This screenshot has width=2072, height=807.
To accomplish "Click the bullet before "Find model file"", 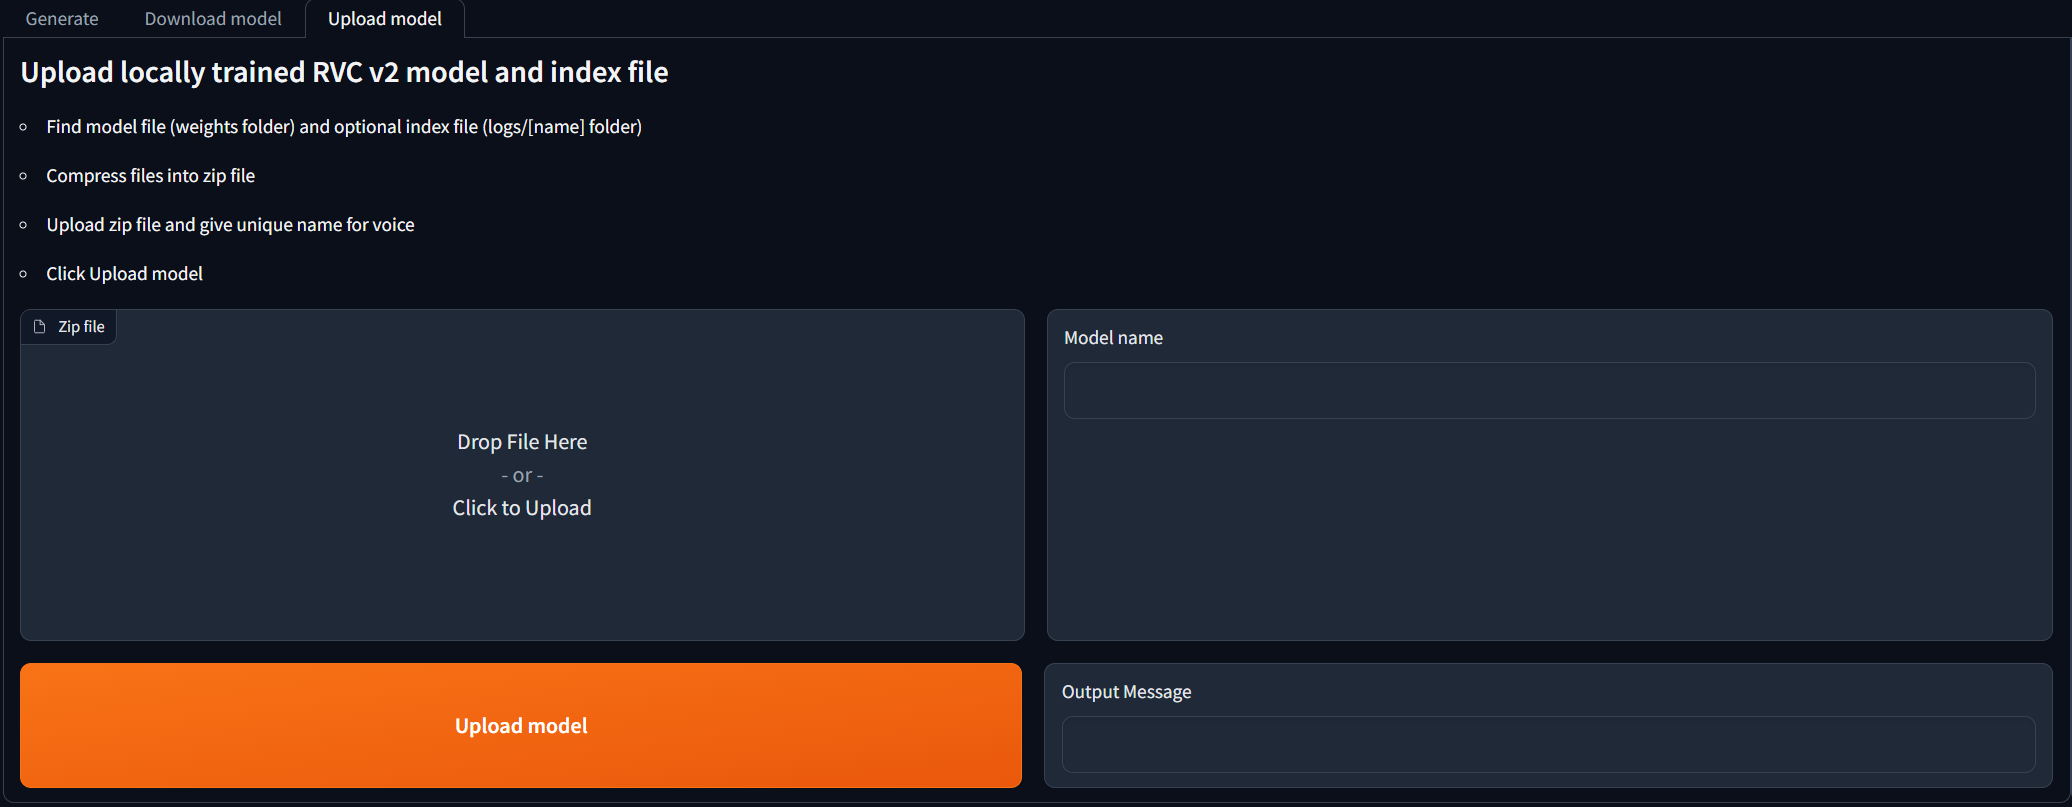I will [24, 127].
